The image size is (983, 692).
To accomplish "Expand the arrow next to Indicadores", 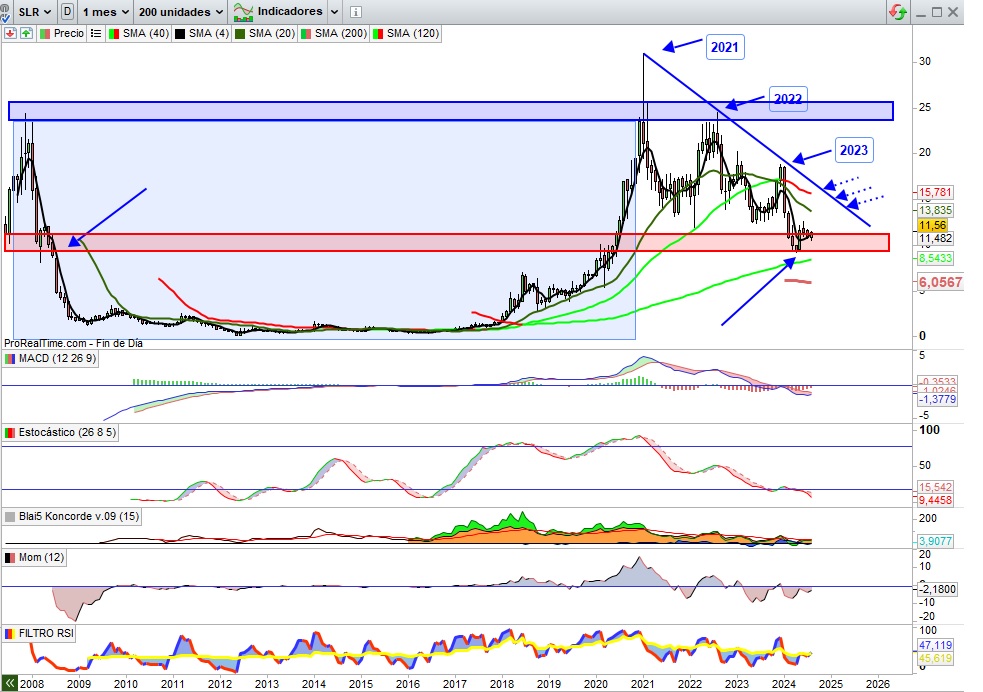I will click(x=334, y=12).
